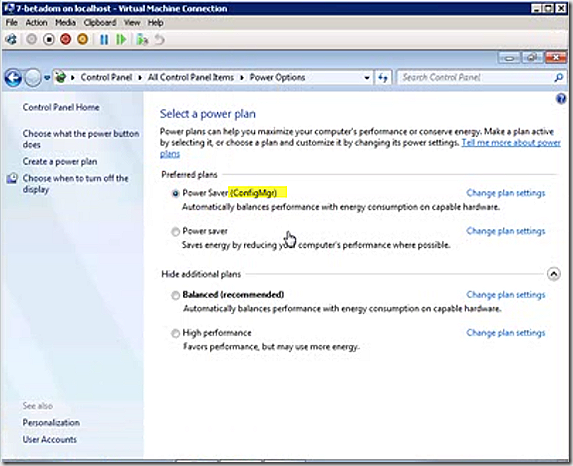Go back in Control Panel
This screenshot has width=573, height=466.
[13, 77]
